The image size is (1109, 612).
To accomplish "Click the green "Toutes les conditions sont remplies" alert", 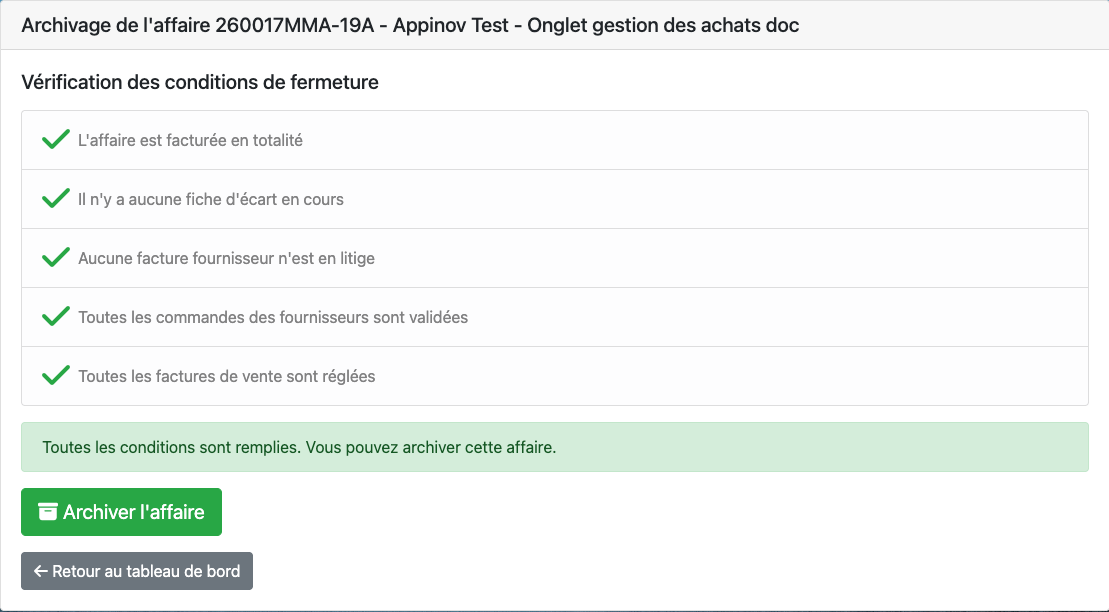I will click(554, 447).
